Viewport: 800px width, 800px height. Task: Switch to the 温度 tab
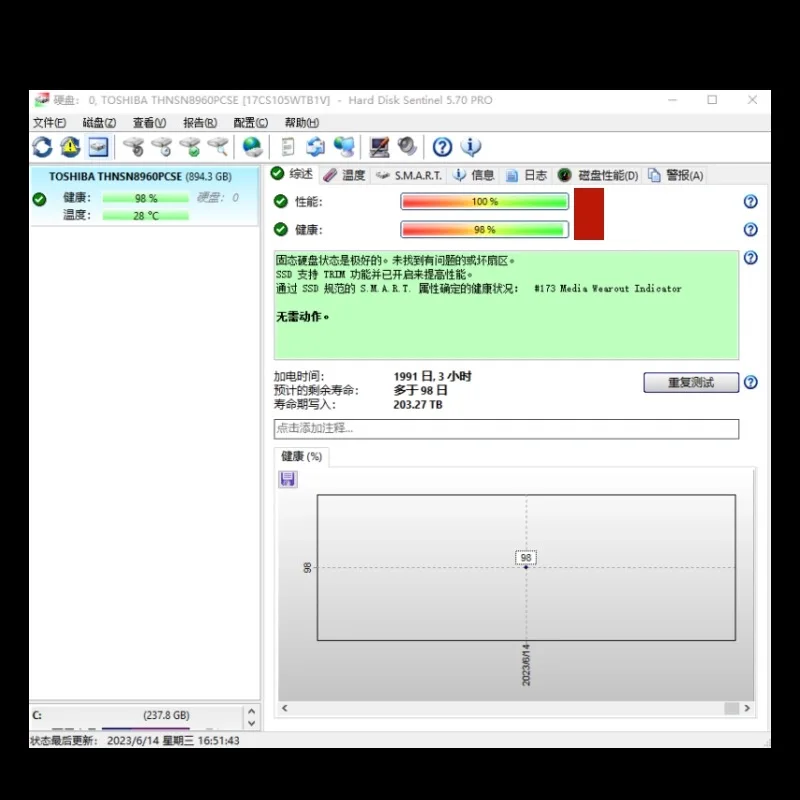(345, 176)
